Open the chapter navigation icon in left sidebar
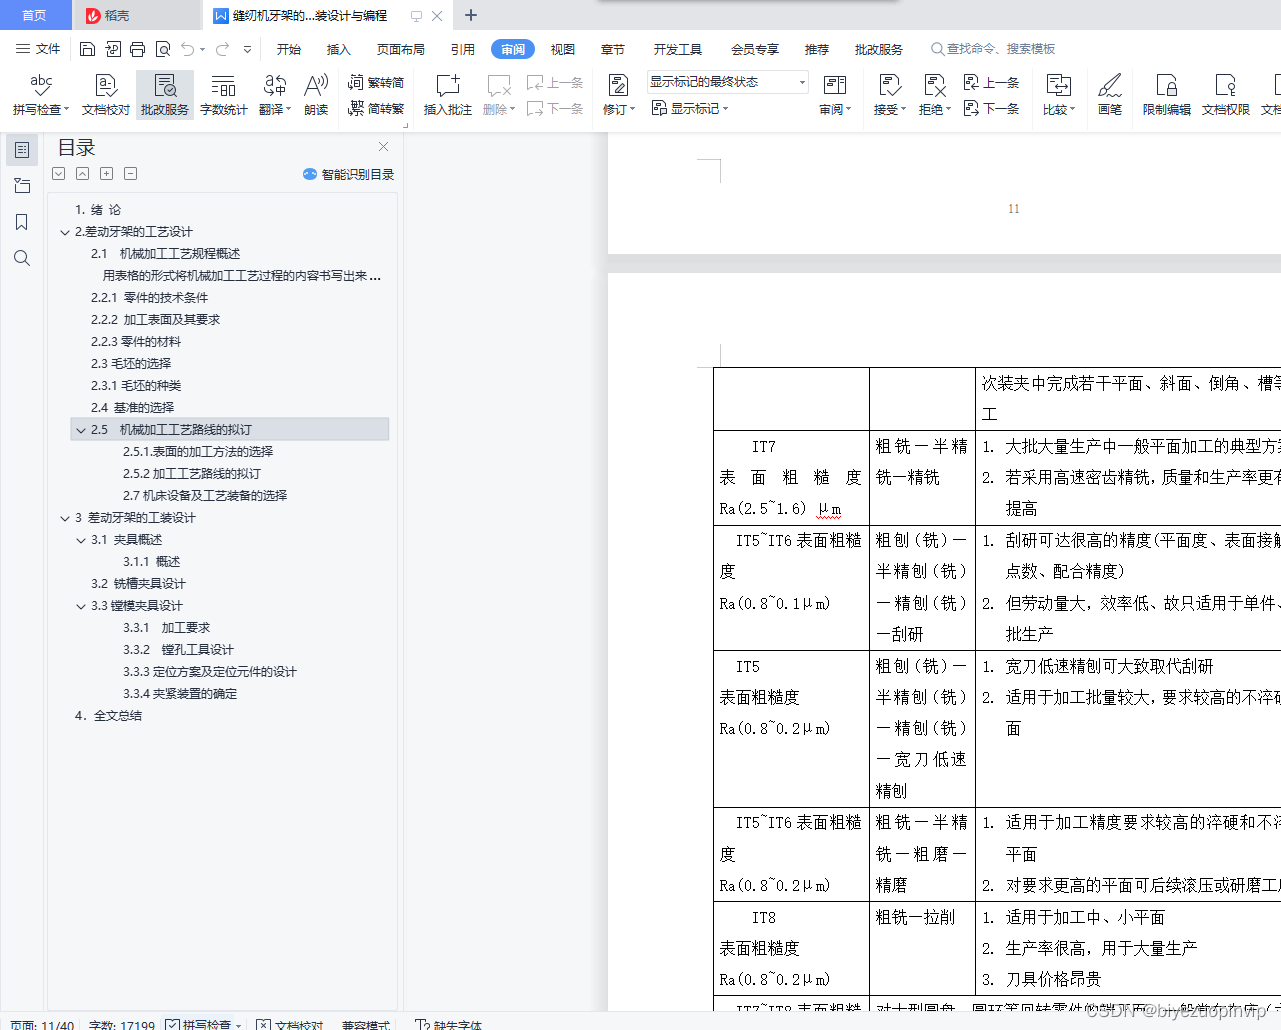The height and width of the screenshot is (1030, 1281). (x=22, y=186)
